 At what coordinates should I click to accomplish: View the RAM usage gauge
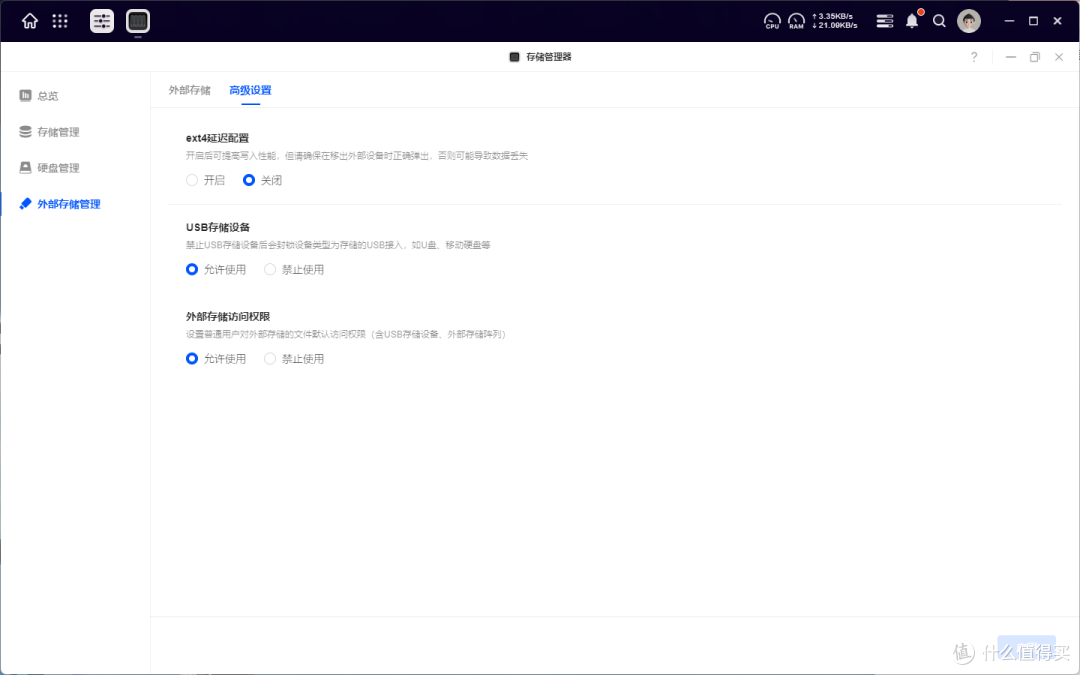[x=796, y=21]
